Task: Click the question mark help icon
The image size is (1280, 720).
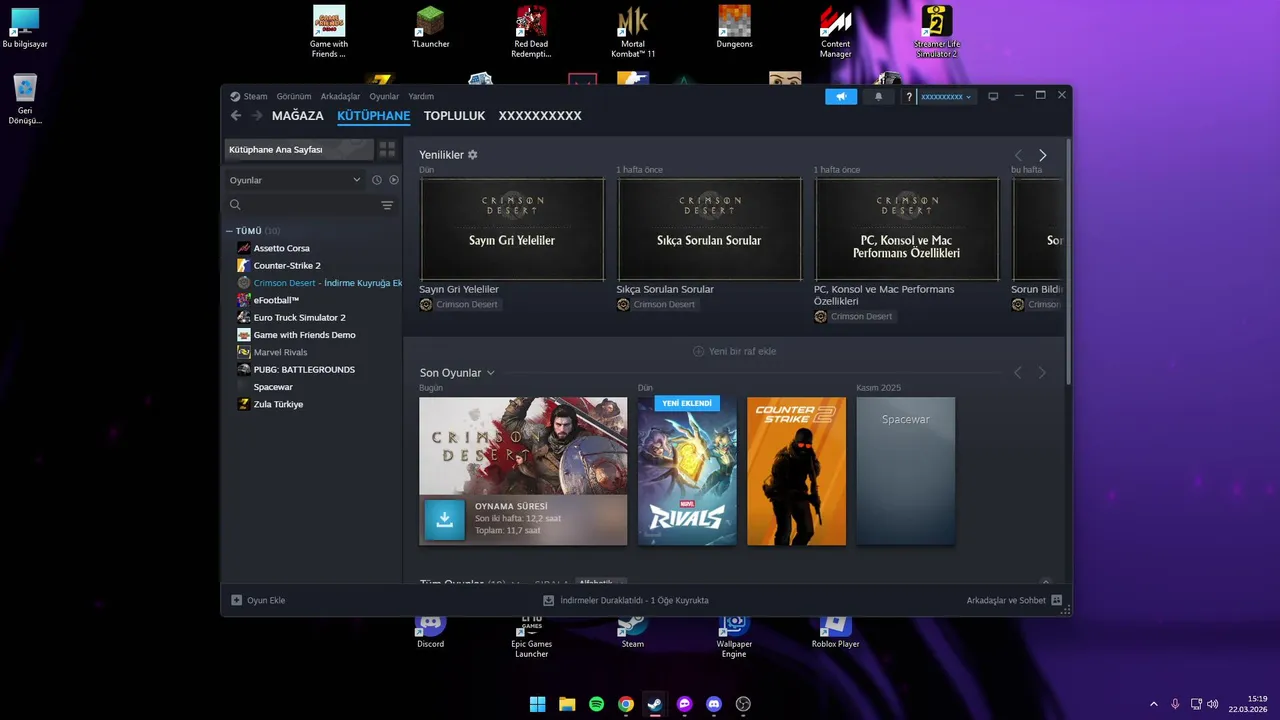Action: click(909, 97)
